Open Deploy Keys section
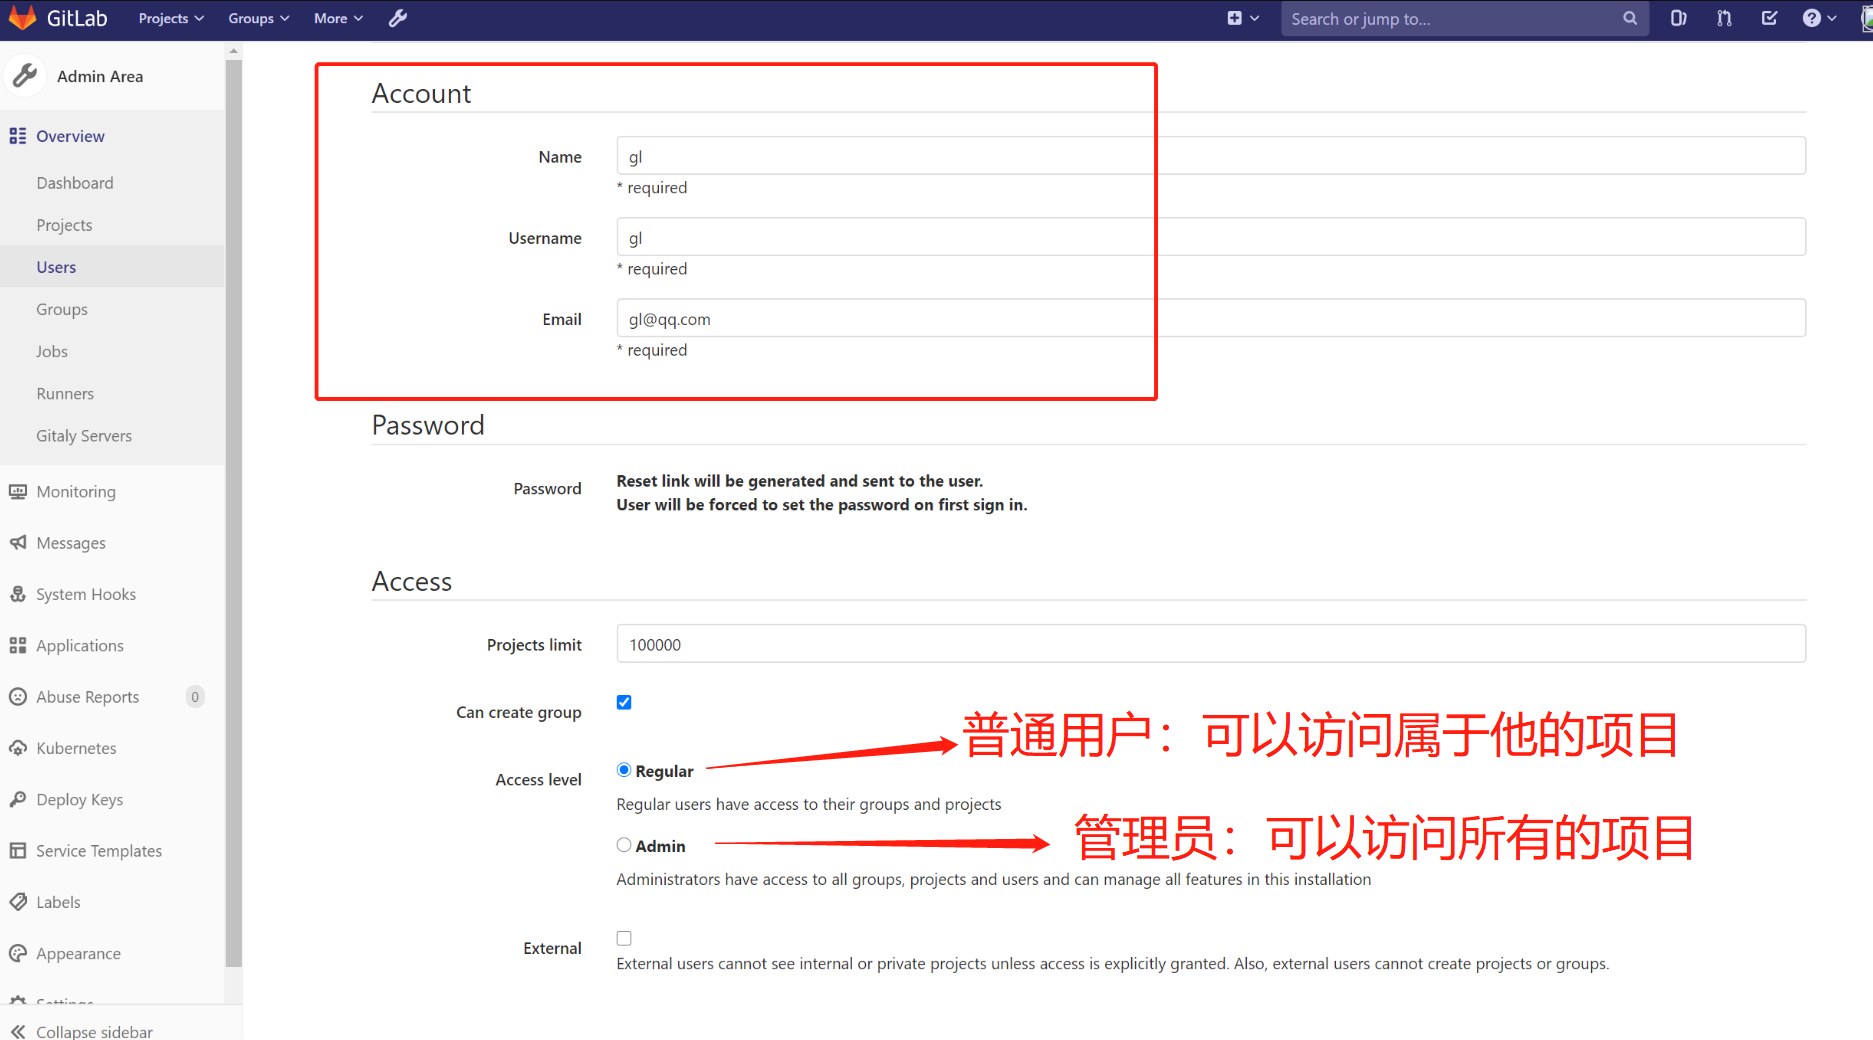 (80, 800)
